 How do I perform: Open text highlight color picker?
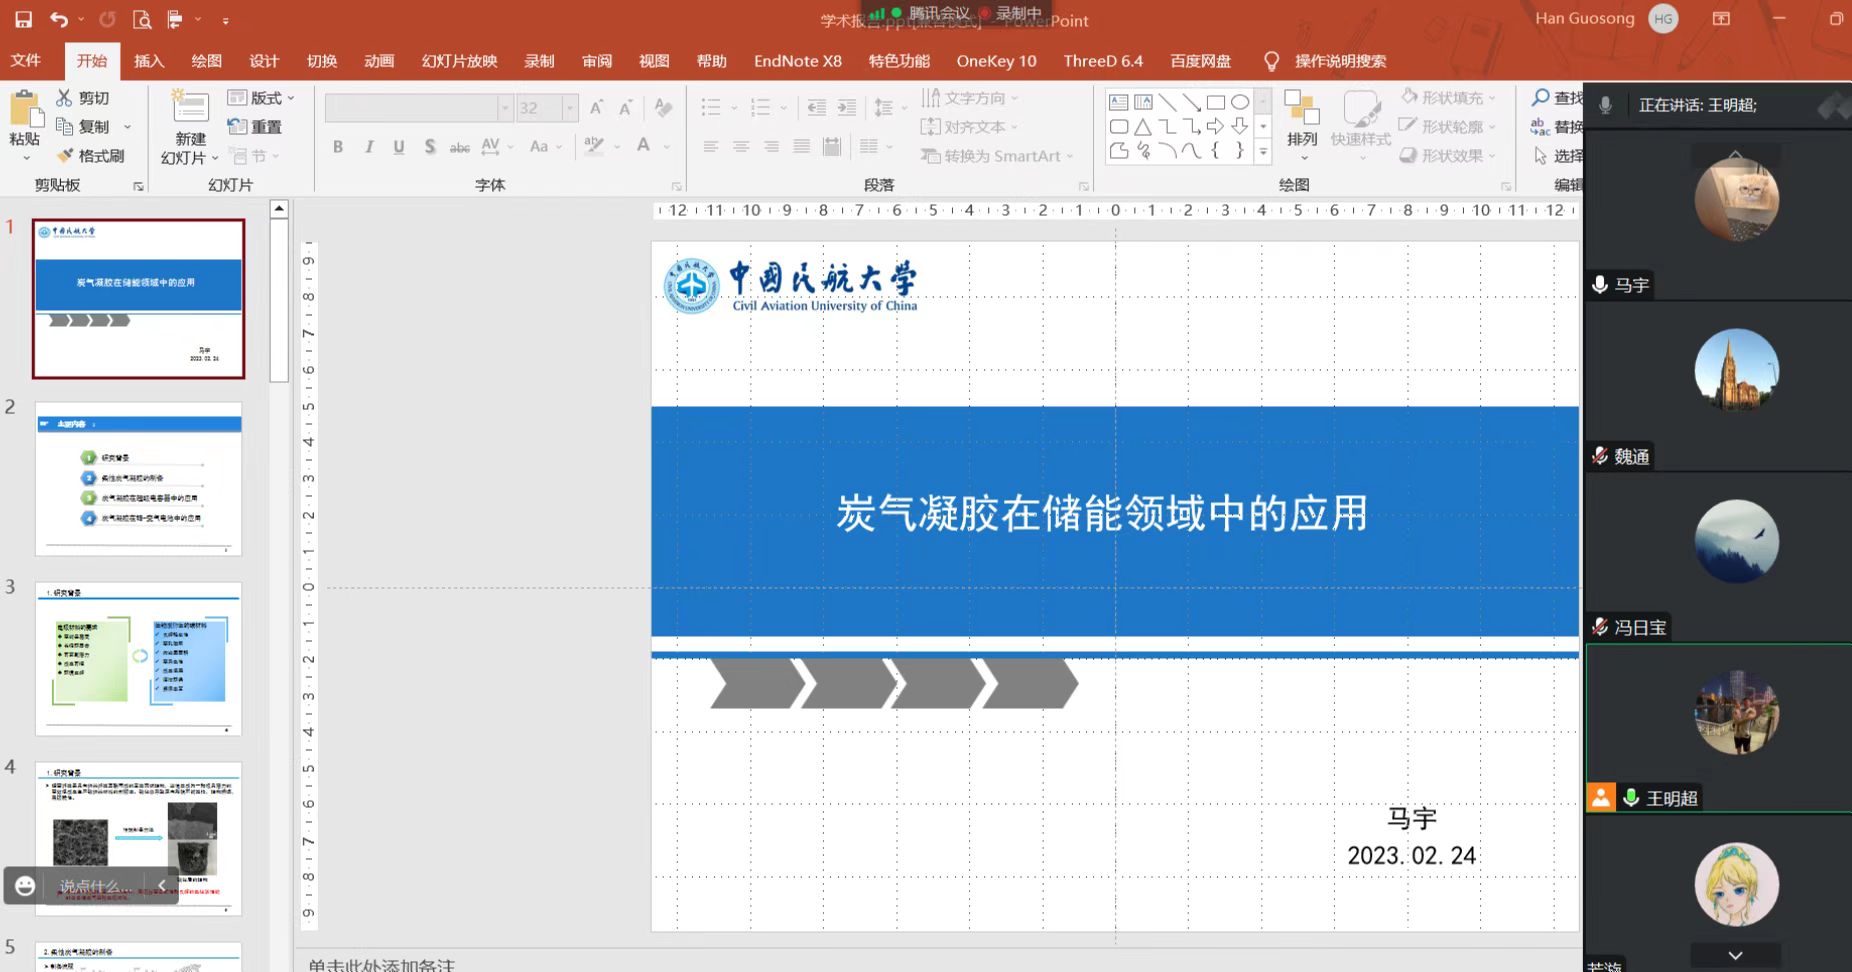point(617,147)
